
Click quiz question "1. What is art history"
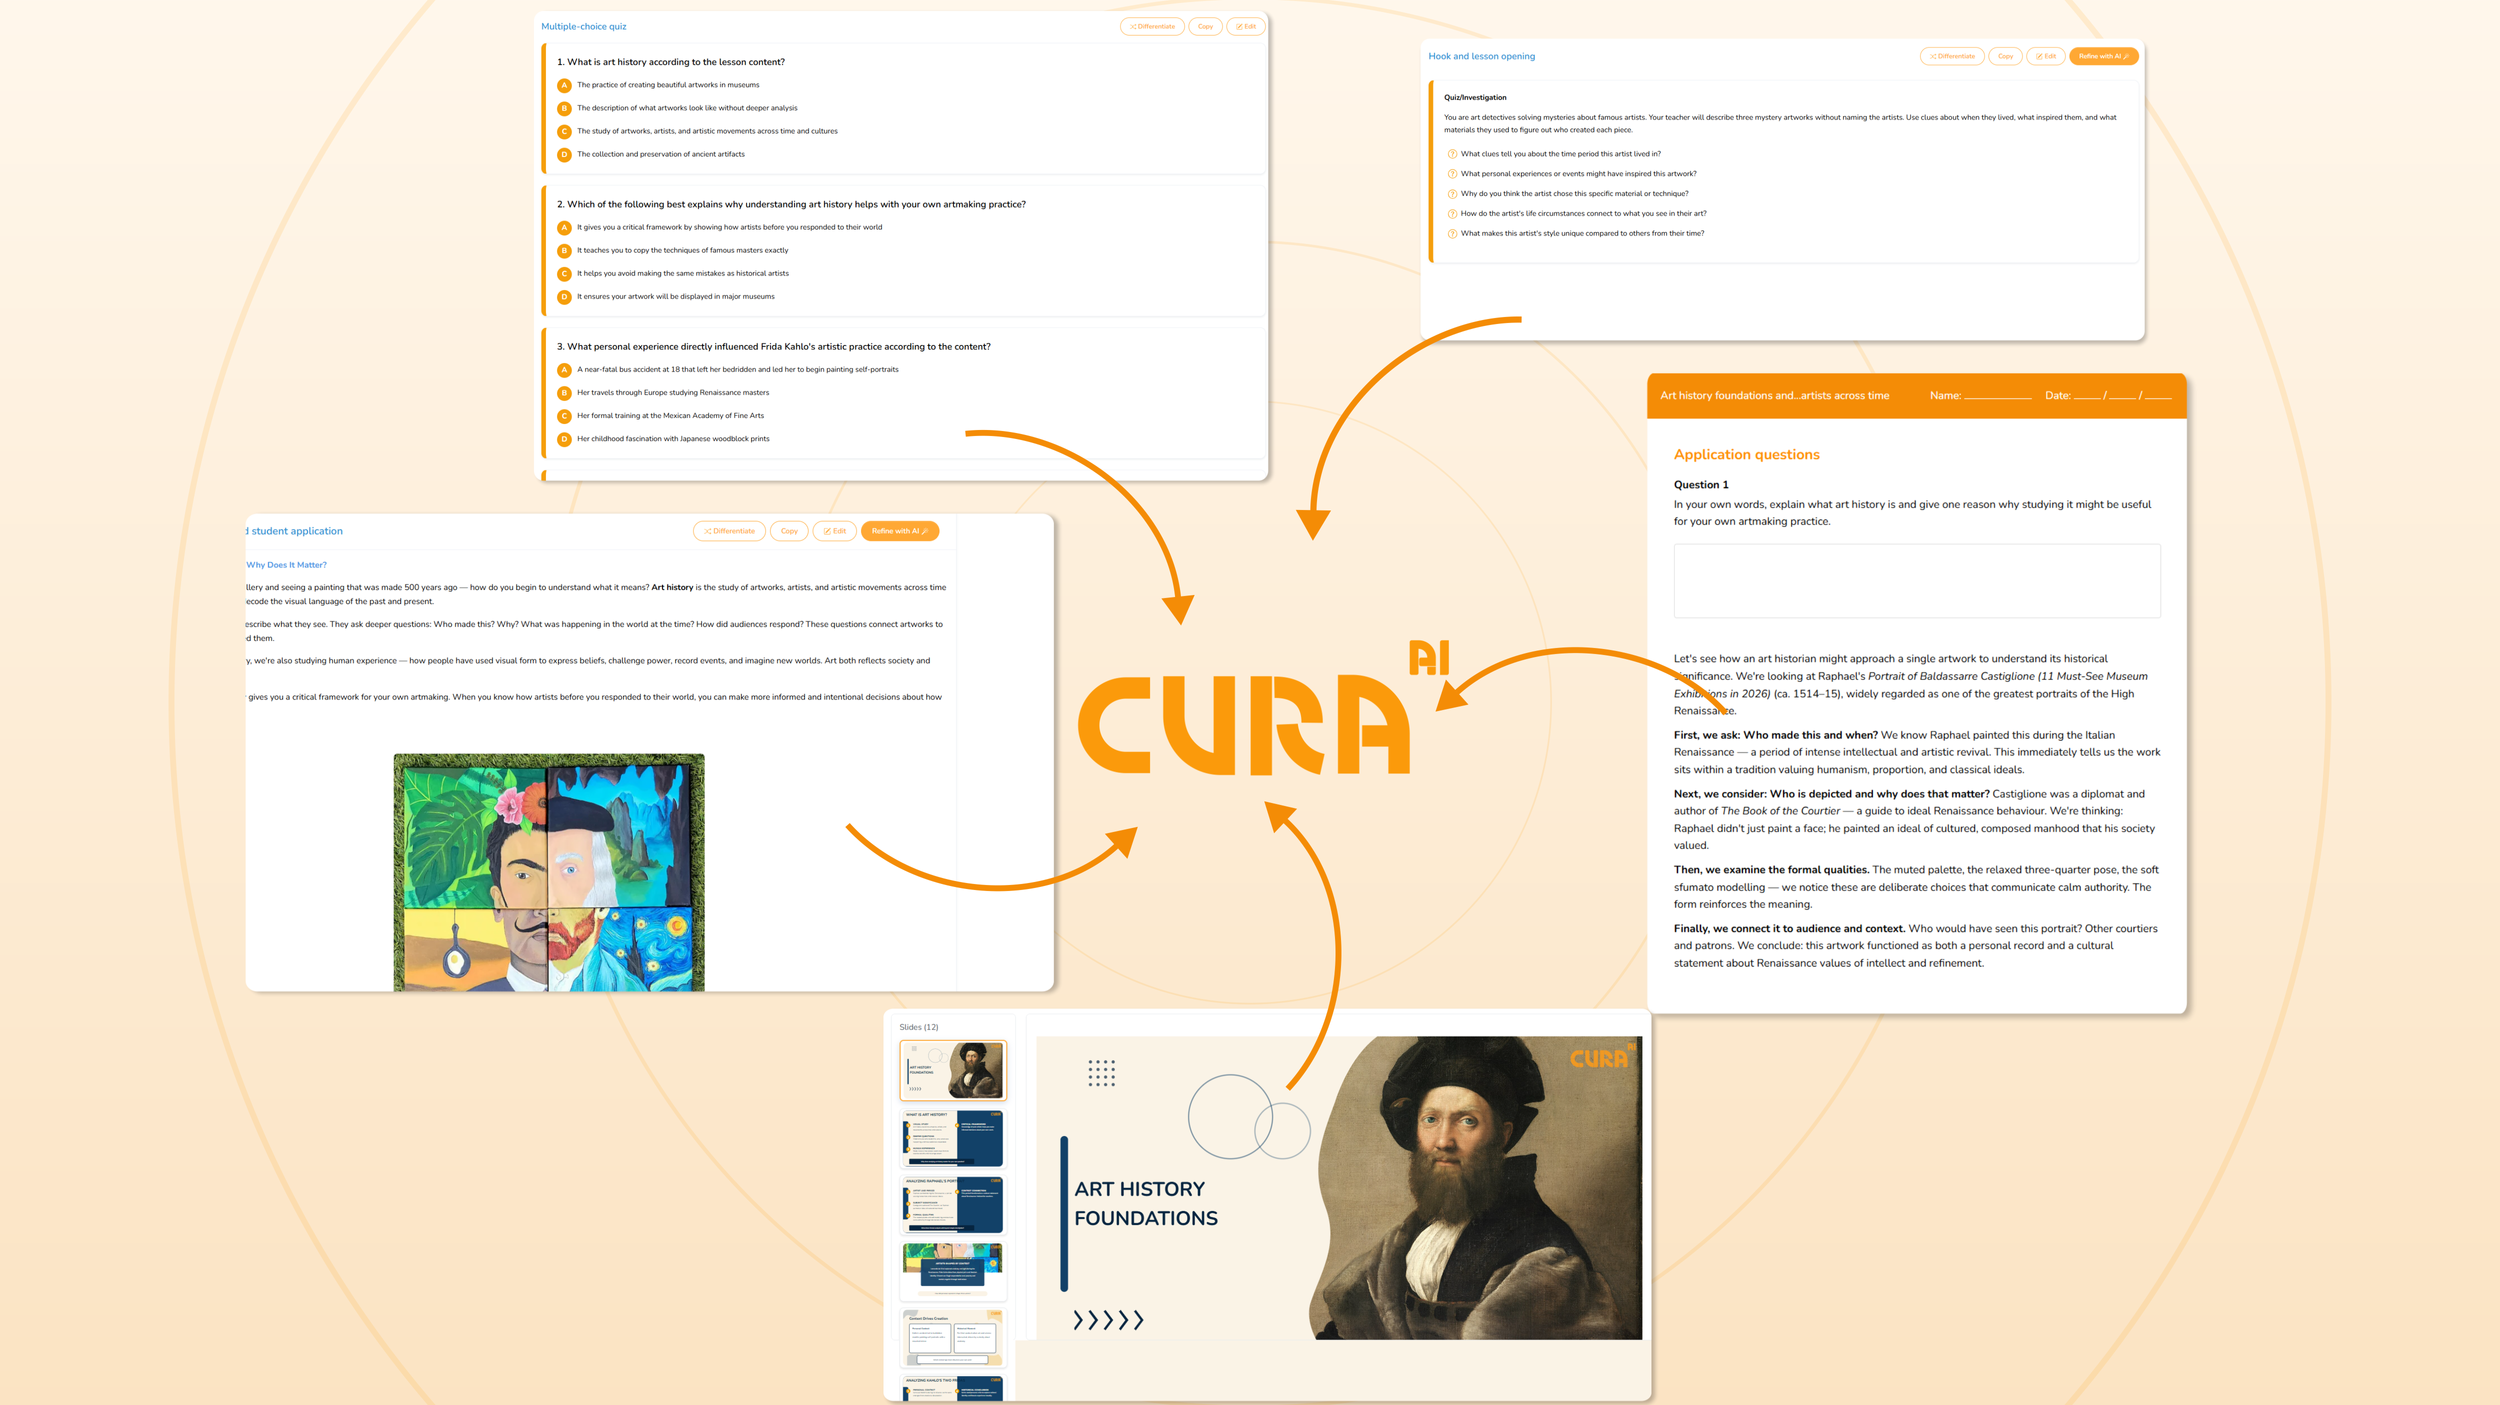tap(671, 62)
